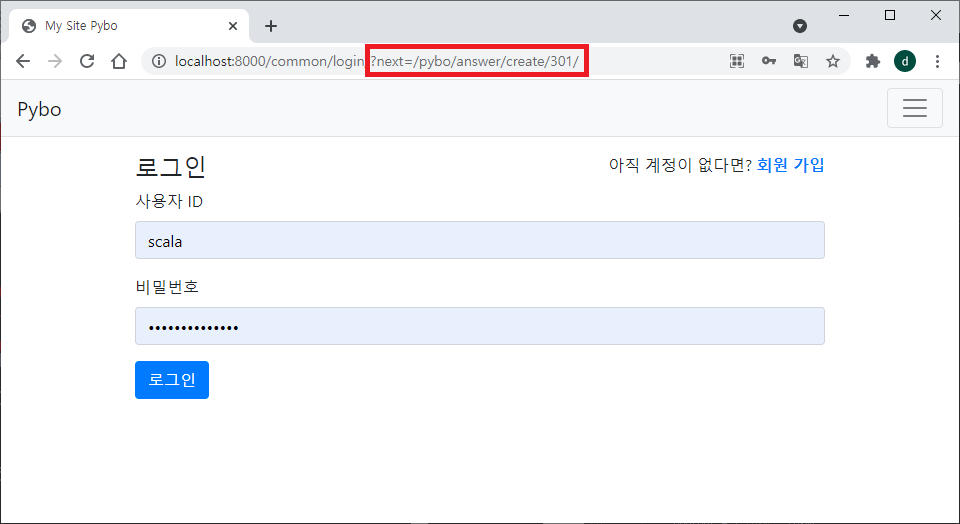Viewport: 960px width, 524px height.
Task: Select the My Site Pybo tab
Action: pos(129,26)
